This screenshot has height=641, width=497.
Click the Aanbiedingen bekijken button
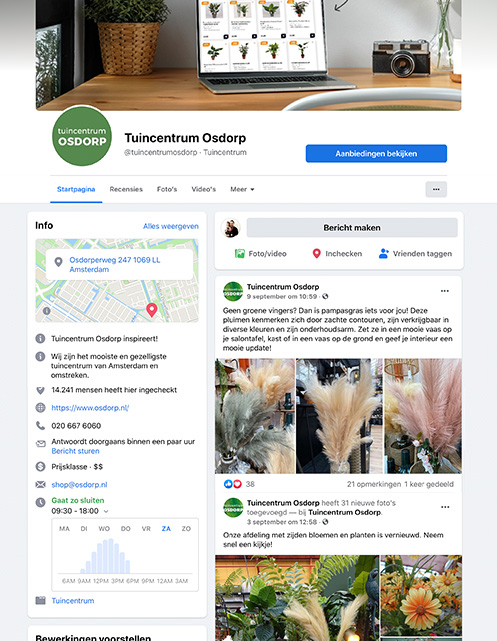(x=376, y=154)
